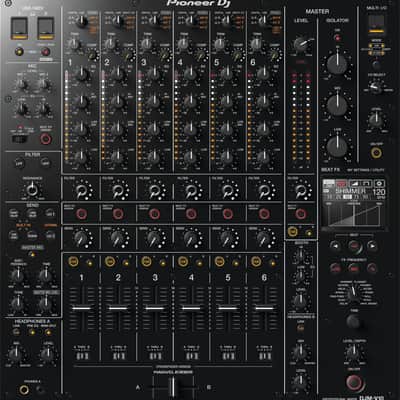This screenshot has width=400, height=400.
Task: Click Beat FX effect type selector knob
Action: [x=353, y=294]
